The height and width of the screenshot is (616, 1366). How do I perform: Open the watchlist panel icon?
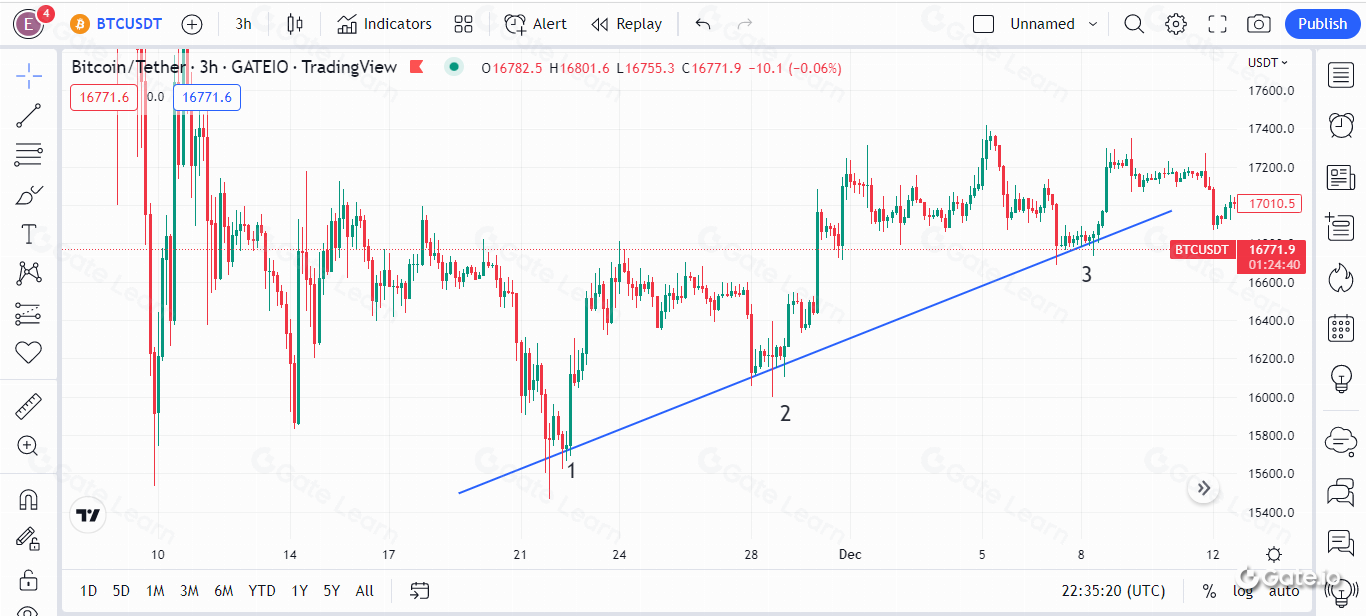point(1340,74)
